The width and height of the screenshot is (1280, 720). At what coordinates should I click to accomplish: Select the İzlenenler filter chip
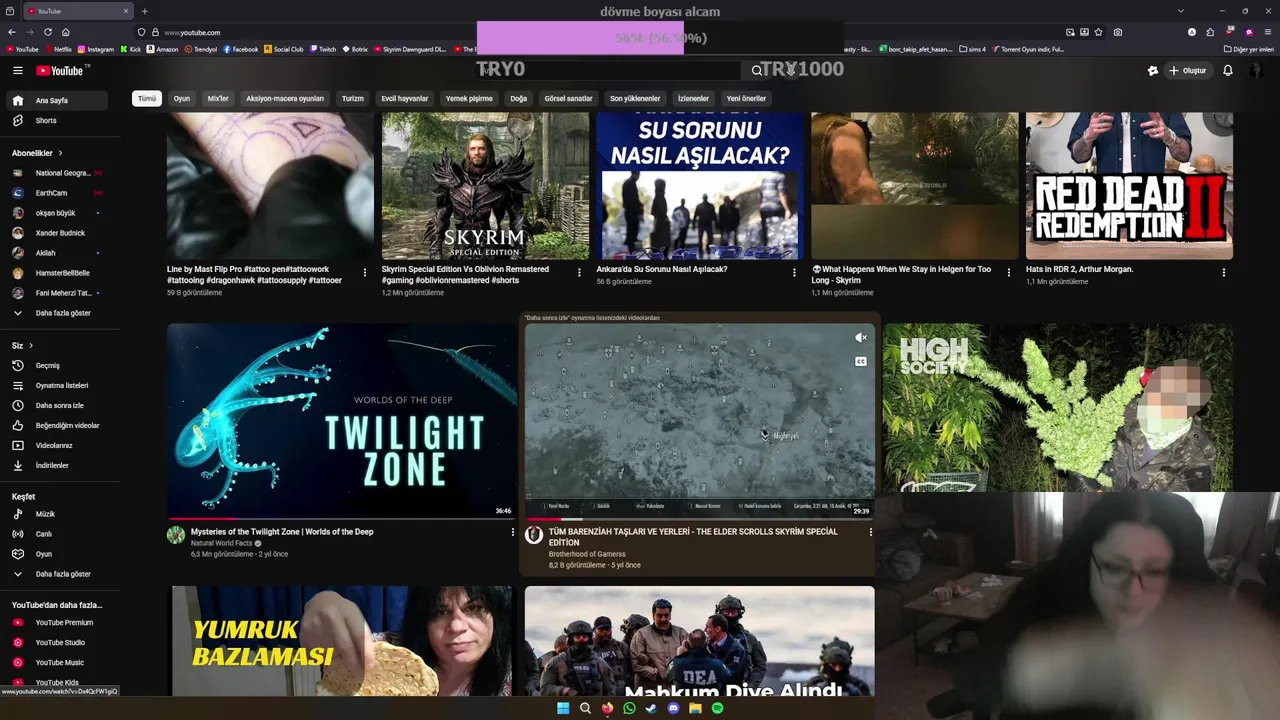pos(693,99)
